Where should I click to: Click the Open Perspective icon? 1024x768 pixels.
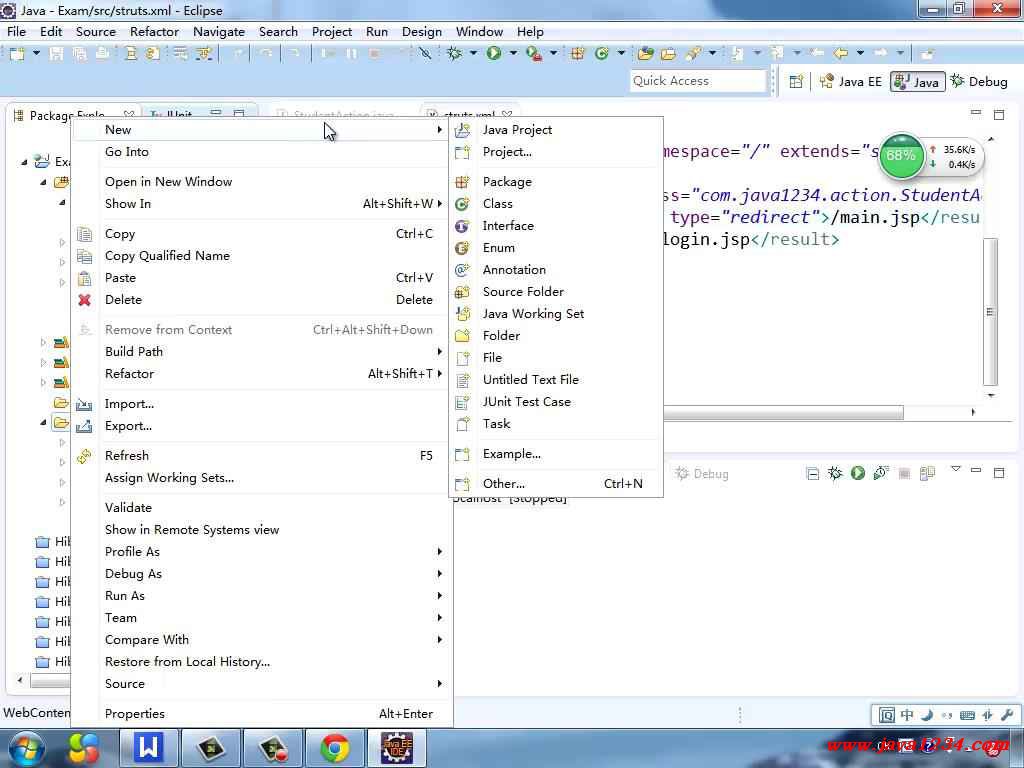pyautogui.click(x=796, y=82)
